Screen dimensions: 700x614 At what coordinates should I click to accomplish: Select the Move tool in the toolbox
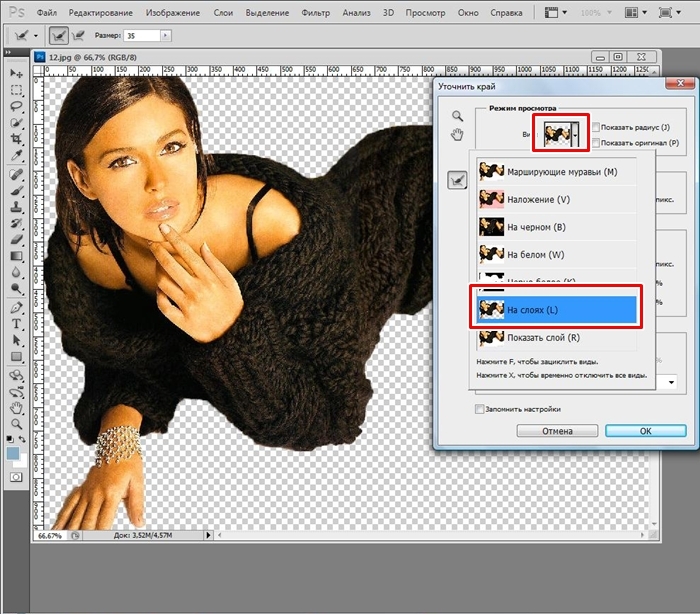tap(16, 74)
